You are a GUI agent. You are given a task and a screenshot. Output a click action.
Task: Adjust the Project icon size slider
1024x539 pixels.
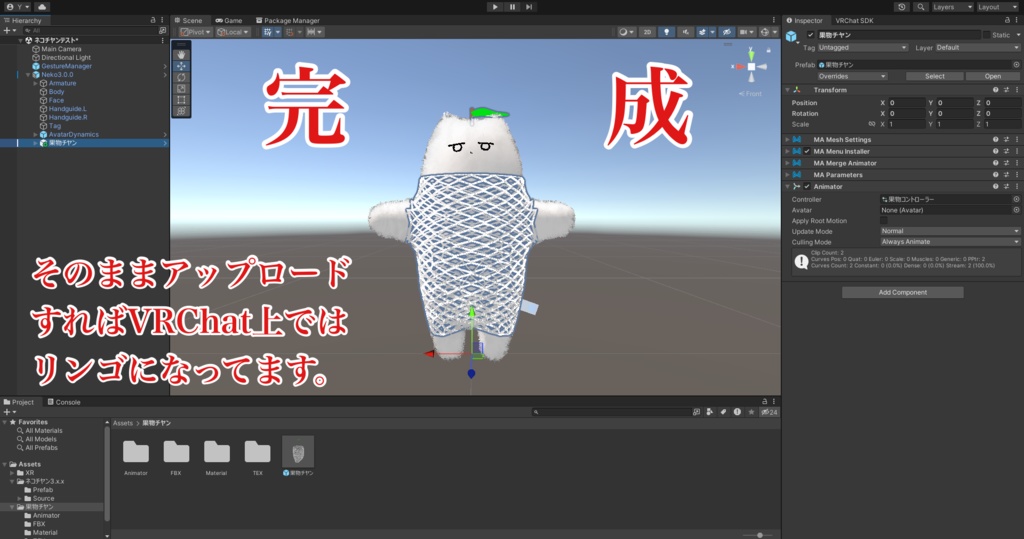pos(759,535)
